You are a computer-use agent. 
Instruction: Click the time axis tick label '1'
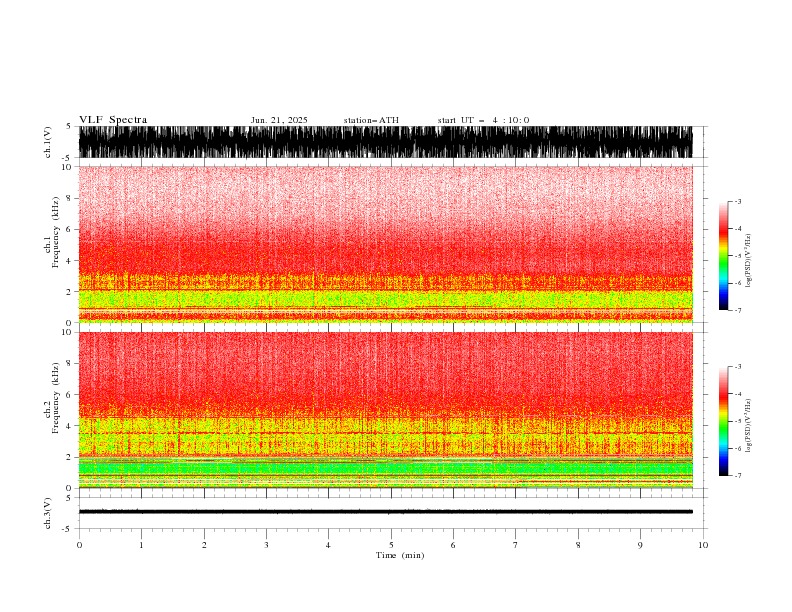[x=141, y=545]
